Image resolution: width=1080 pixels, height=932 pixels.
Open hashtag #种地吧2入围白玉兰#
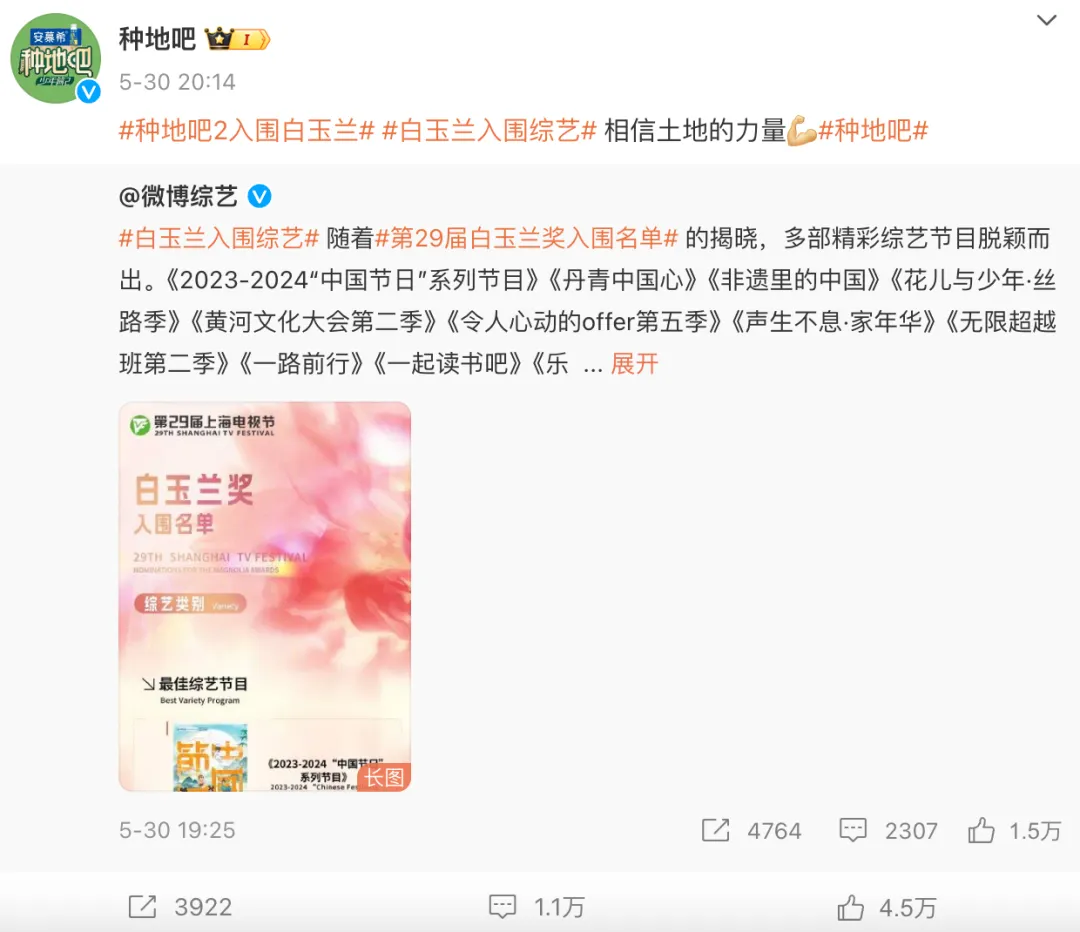[247, 130]
